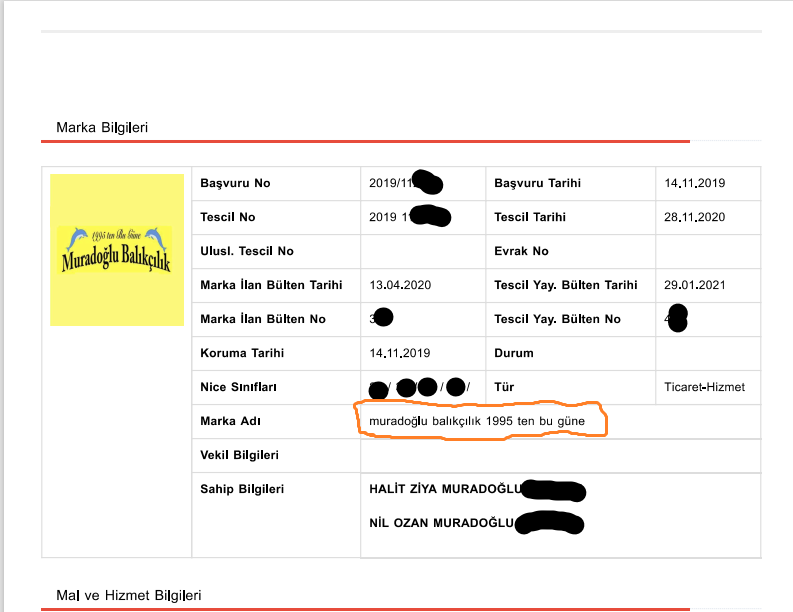Select the 'Mal ve Hizmet Bilgileri' heading

[x=128, y=595]
